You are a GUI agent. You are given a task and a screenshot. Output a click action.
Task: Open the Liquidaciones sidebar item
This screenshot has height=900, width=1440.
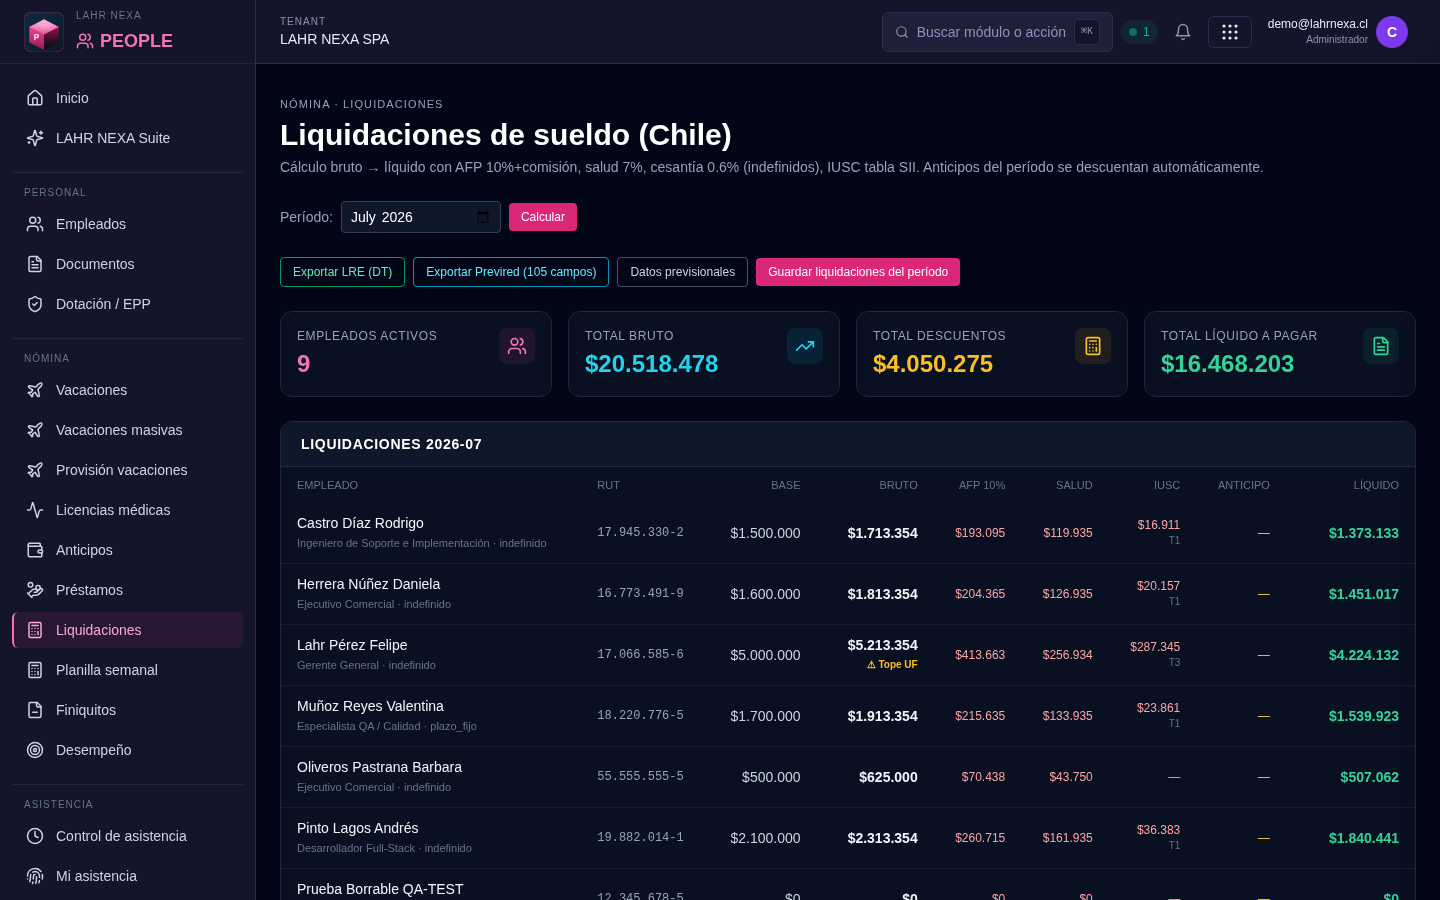(x=128, y=630)
